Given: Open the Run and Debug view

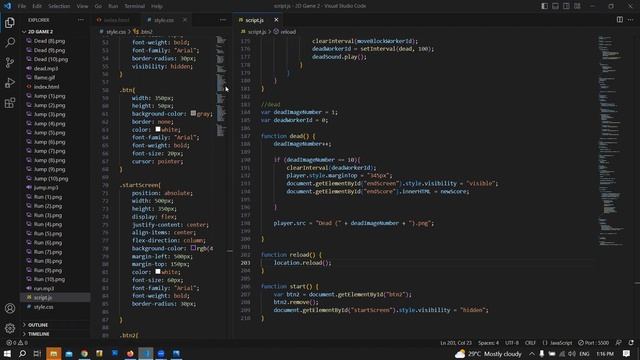Looking at the screenshot, I should click(x=10, y=82).
